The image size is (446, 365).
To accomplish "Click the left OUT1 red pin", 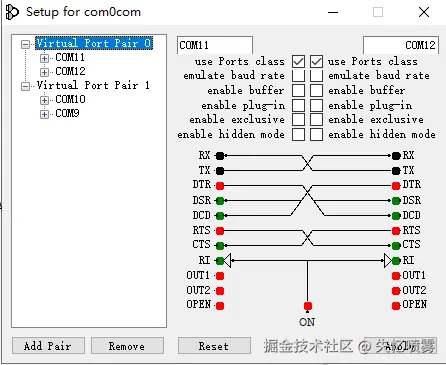I will click(x=220, y=276).
